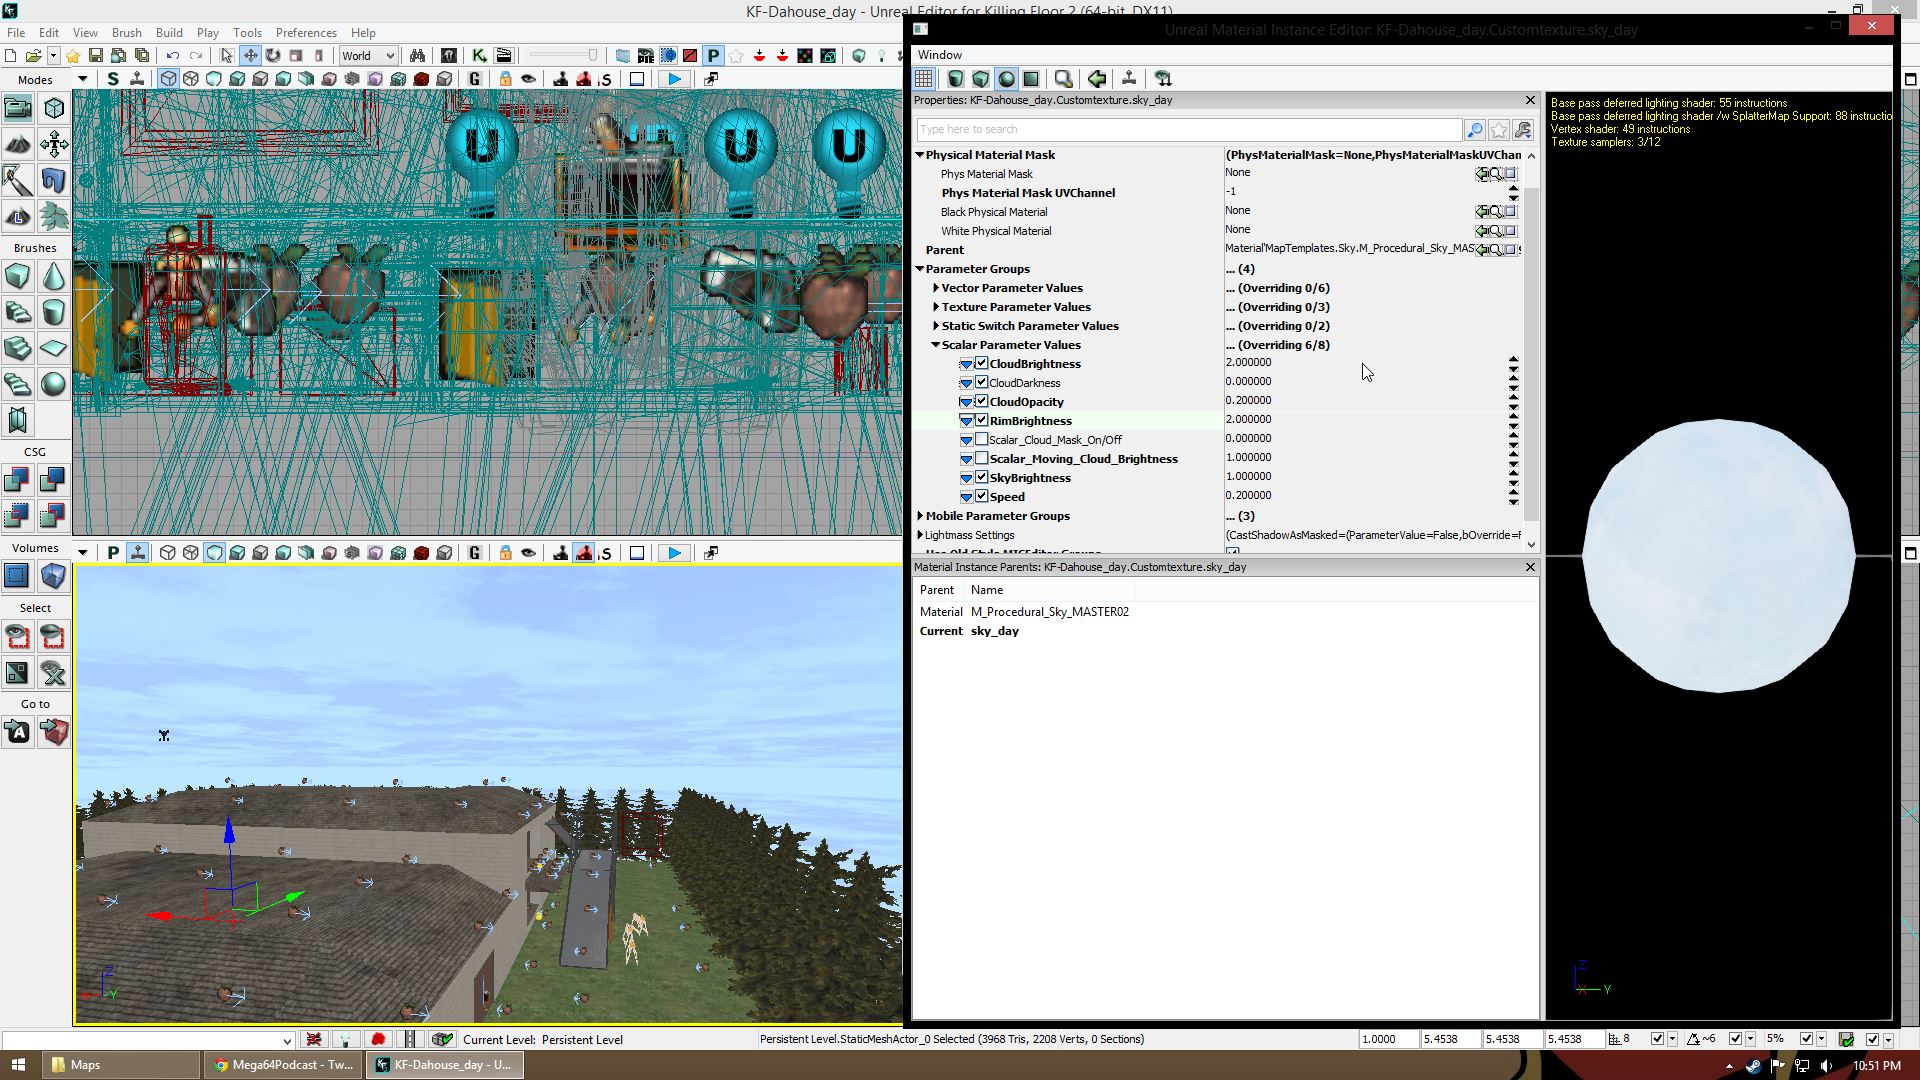Open Kismet editor from toolbar

479,56
